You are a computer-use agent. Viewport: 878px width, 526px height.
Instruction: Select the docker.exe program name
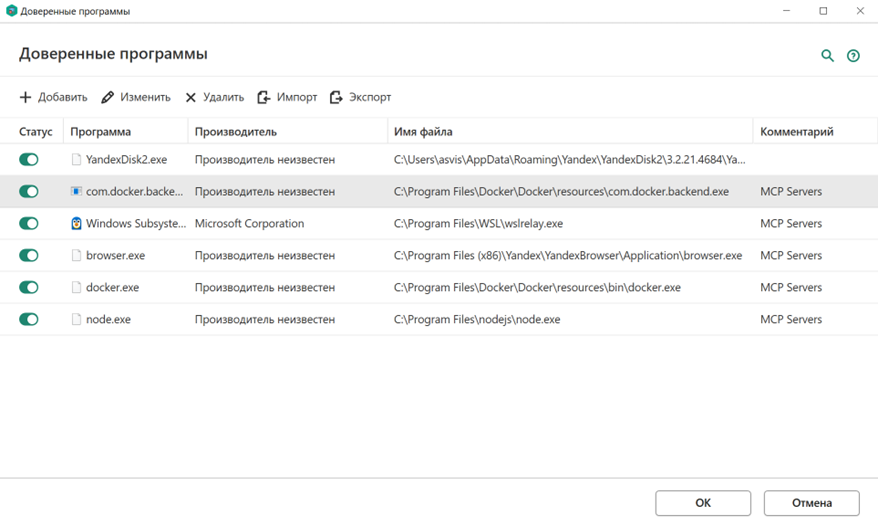click(x=113, y=287)
